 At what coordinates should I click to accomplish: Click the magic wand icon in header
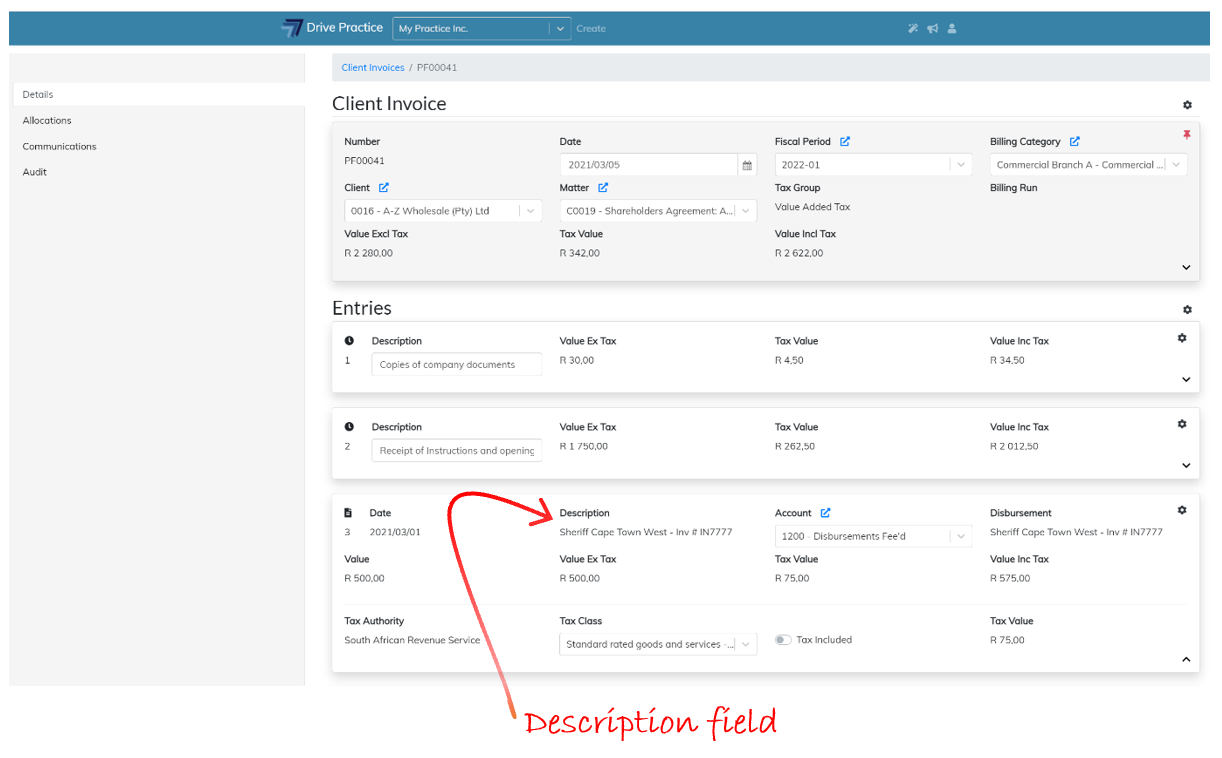pos(912,29)
